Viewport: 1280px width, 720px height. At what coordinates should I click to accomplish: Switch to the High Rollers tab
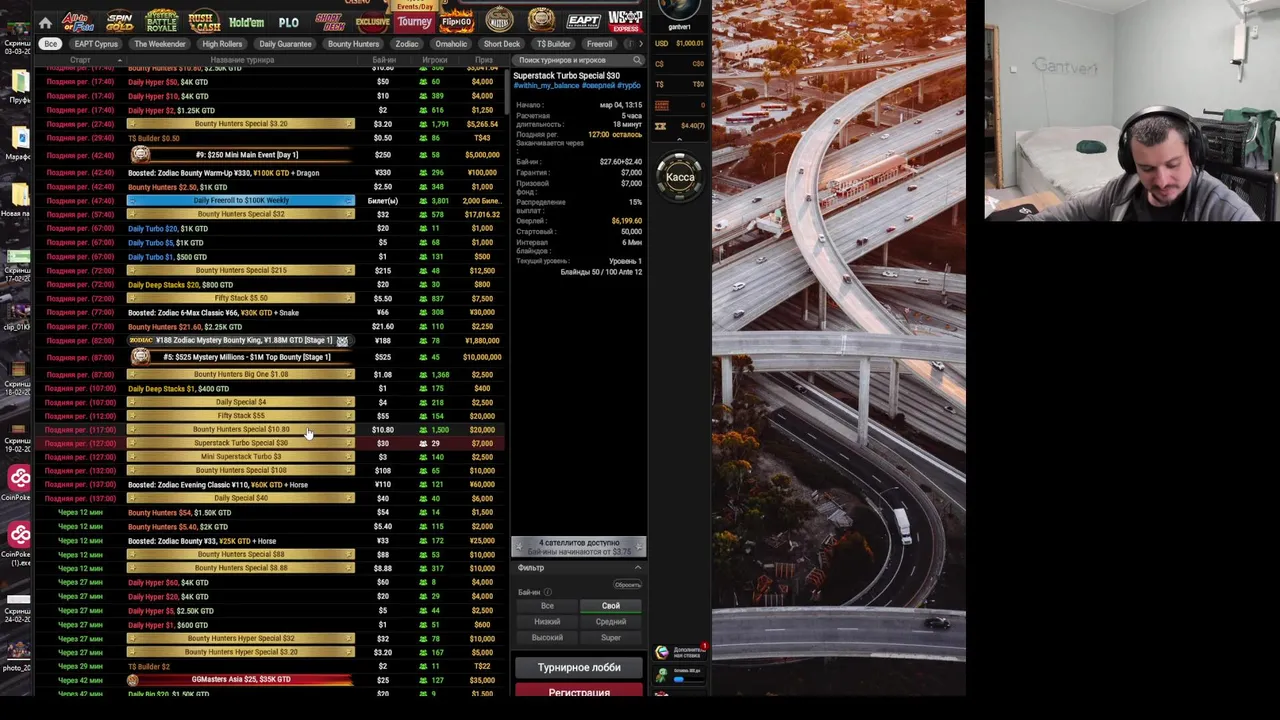point(222,44)
